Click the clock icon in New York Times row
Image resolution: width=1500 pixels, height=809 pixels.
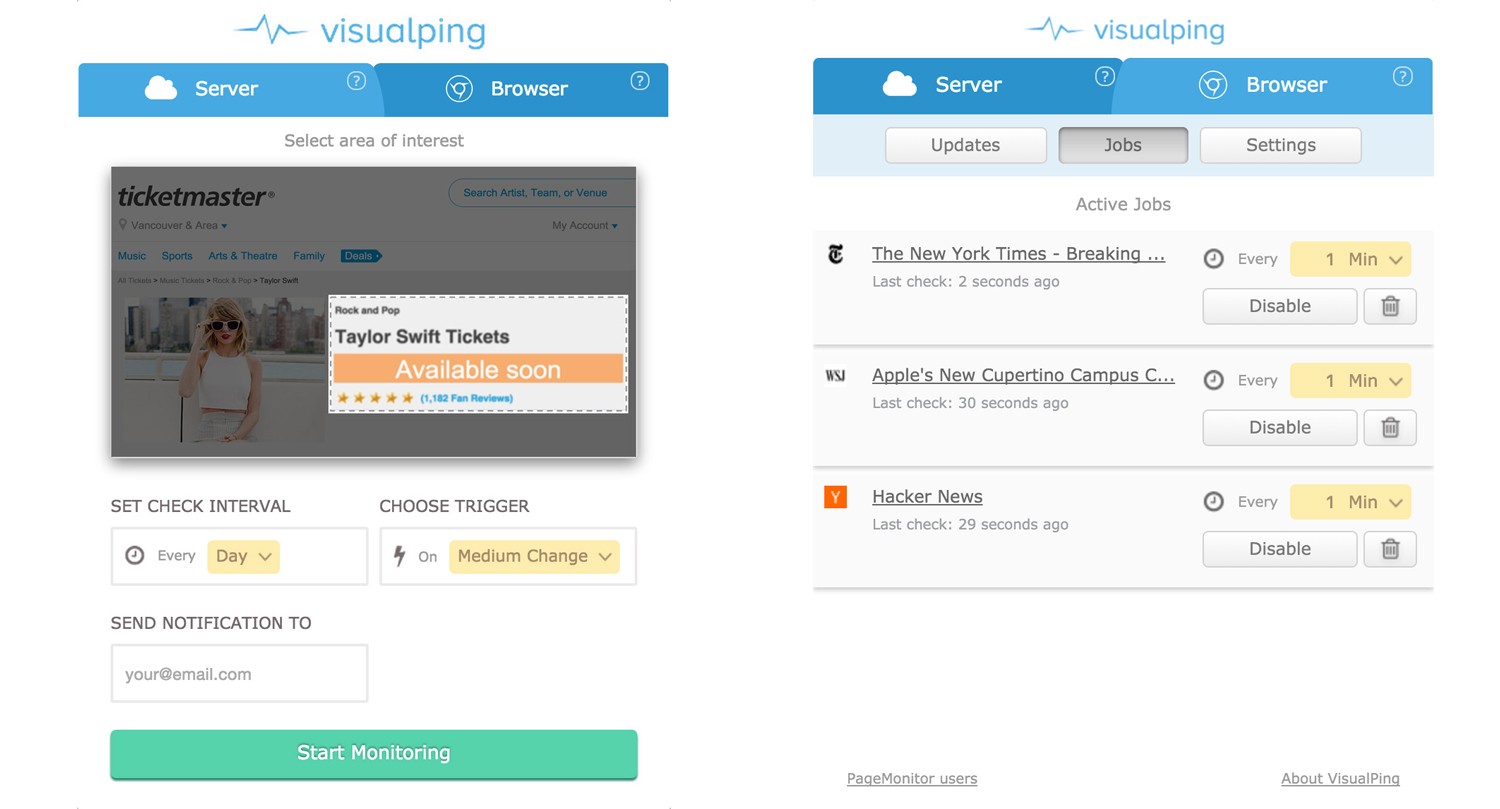click(1213, 259)
